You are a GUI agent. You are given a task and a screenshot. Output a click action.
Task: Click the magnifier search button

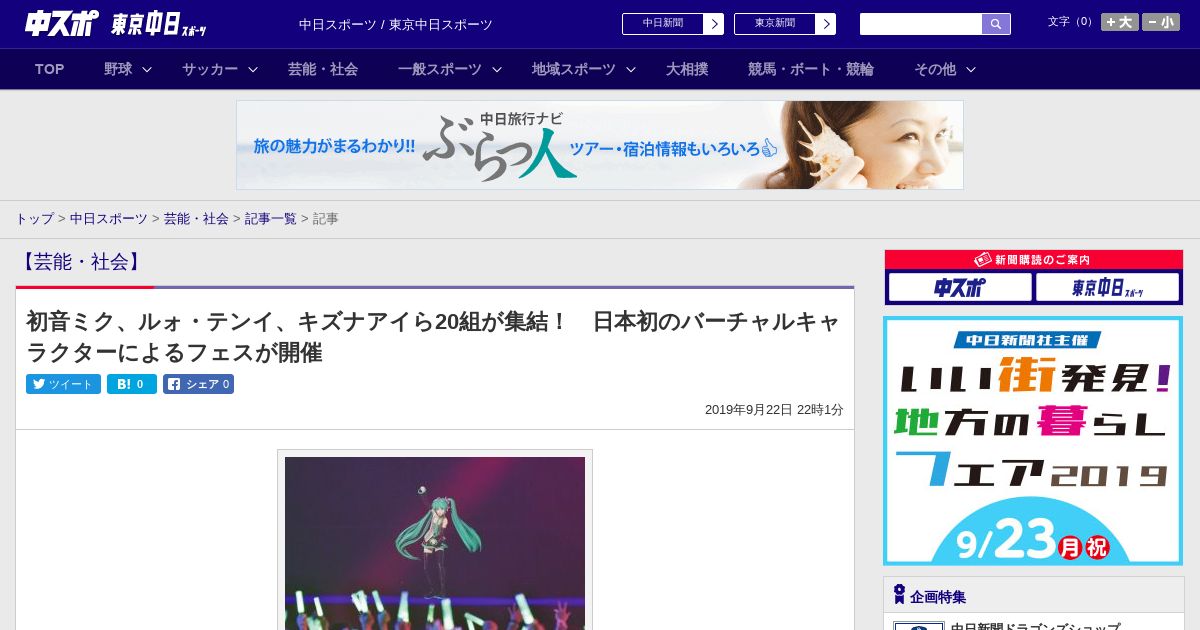(996, 24)
